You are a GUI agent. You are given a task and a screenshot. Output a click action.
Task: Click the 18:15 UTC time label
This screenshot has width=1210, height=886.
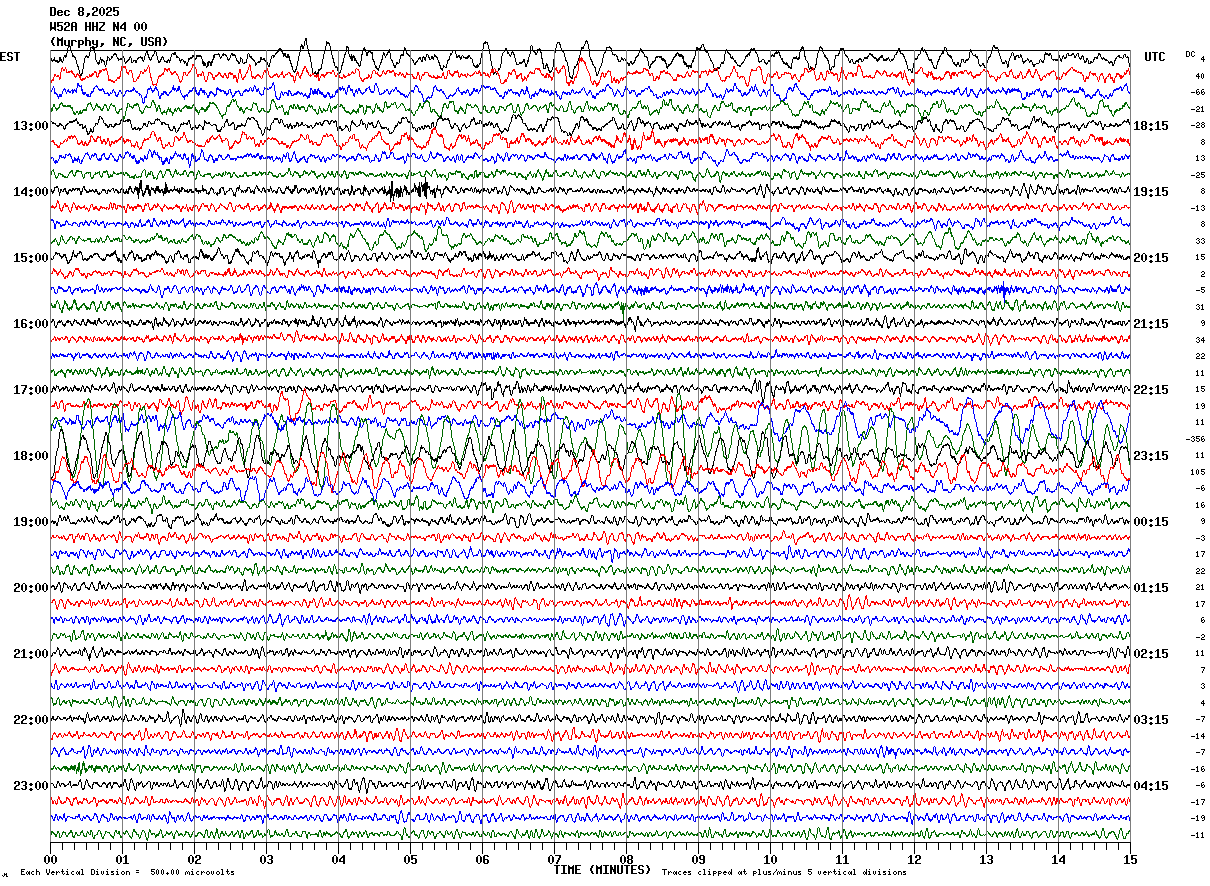click(x=1150, y=126)
